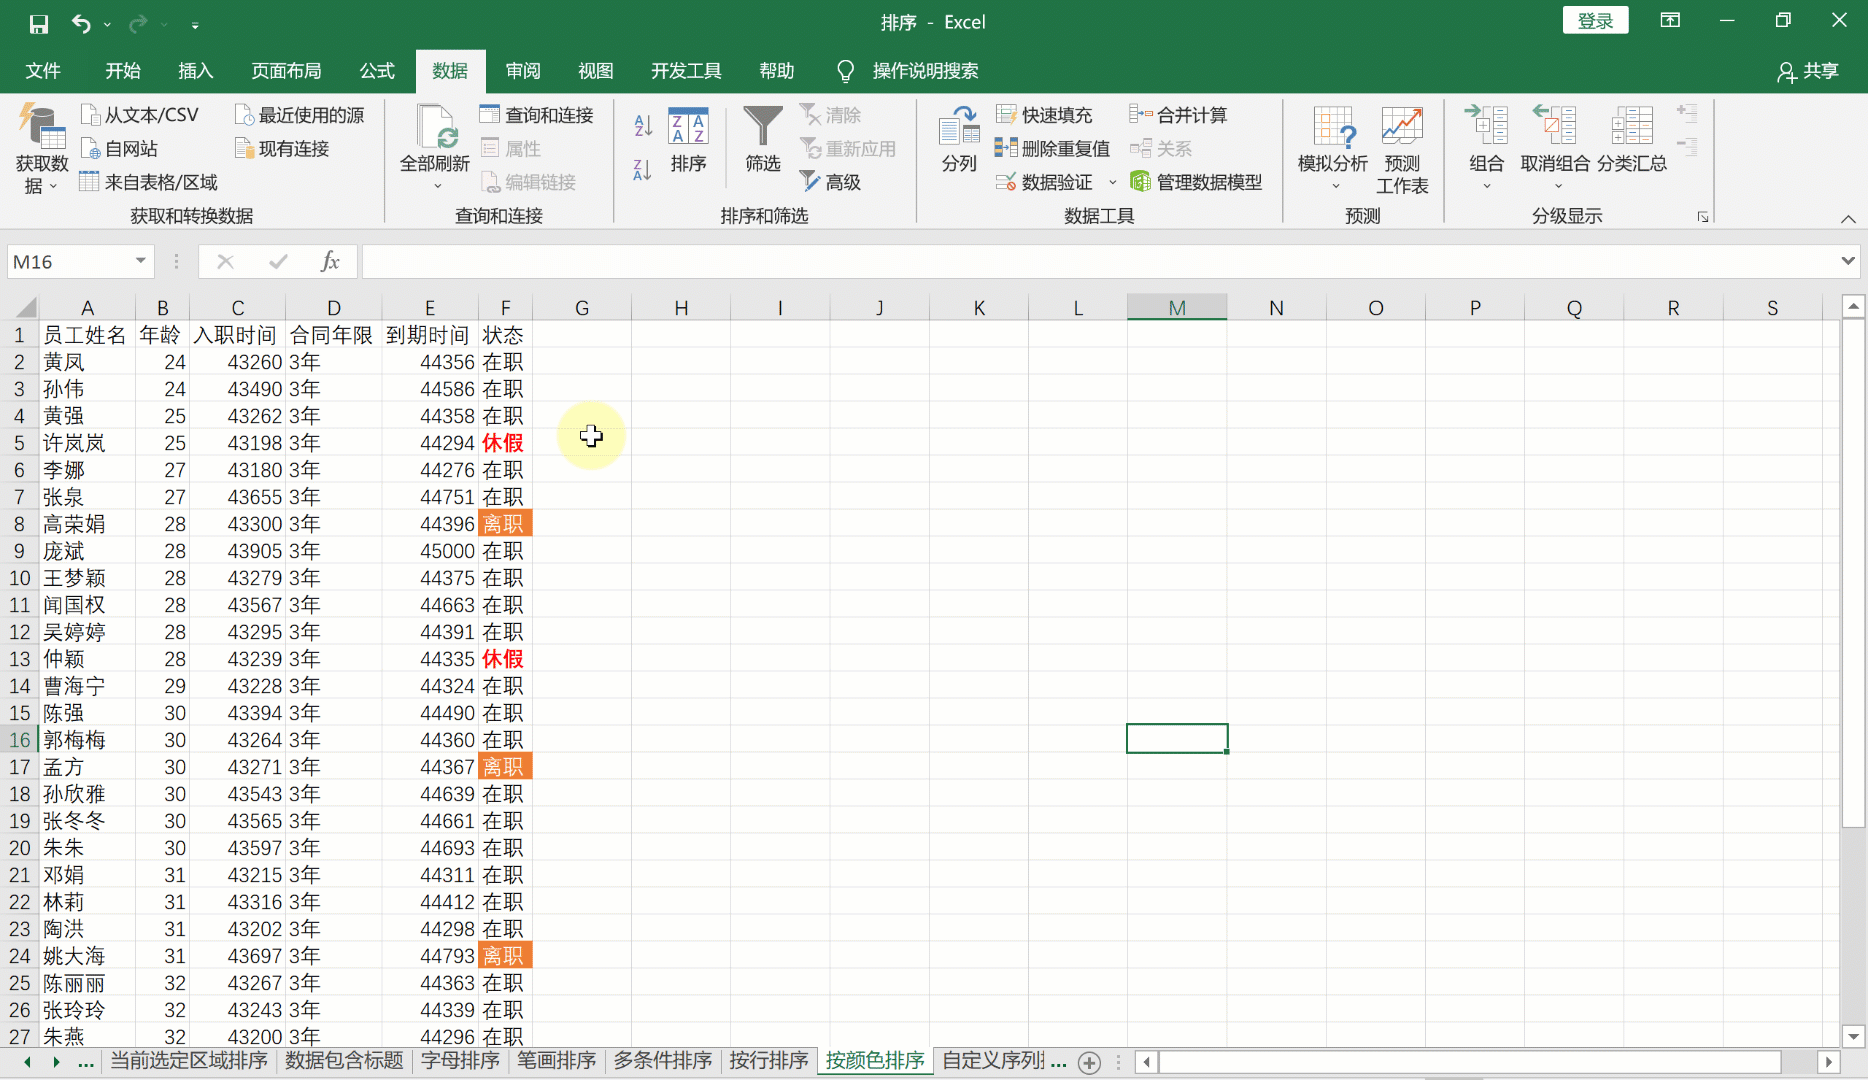Click 从文本/CSV import icon

pyautogui.click(x=140, y=115)
